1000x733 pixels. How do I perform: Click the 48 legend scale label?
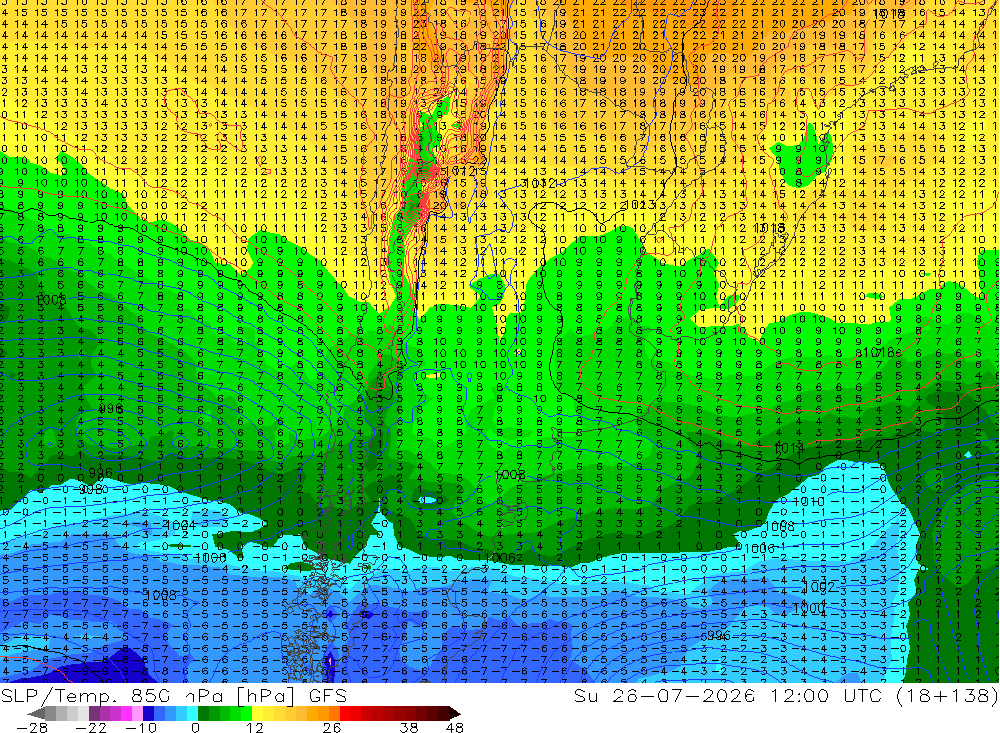coord(454,728)
